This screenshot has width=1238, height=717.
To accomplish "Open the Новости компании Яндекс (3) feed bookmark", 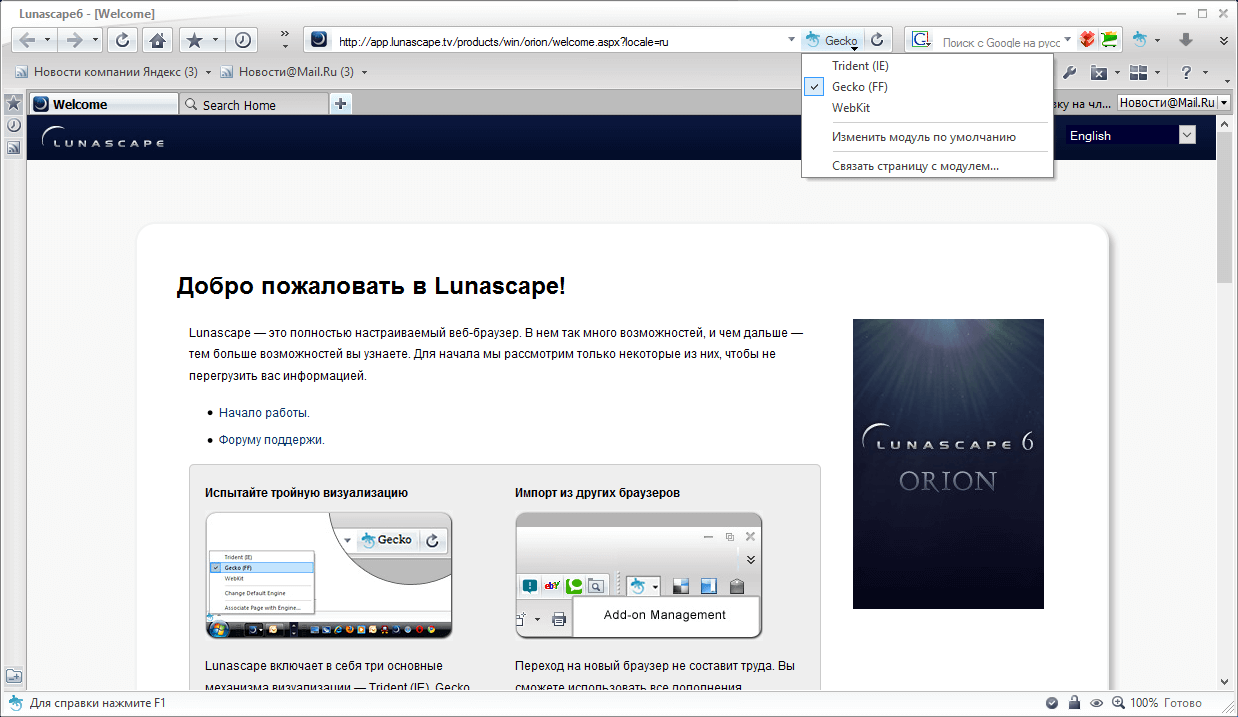I will point(107,72).
